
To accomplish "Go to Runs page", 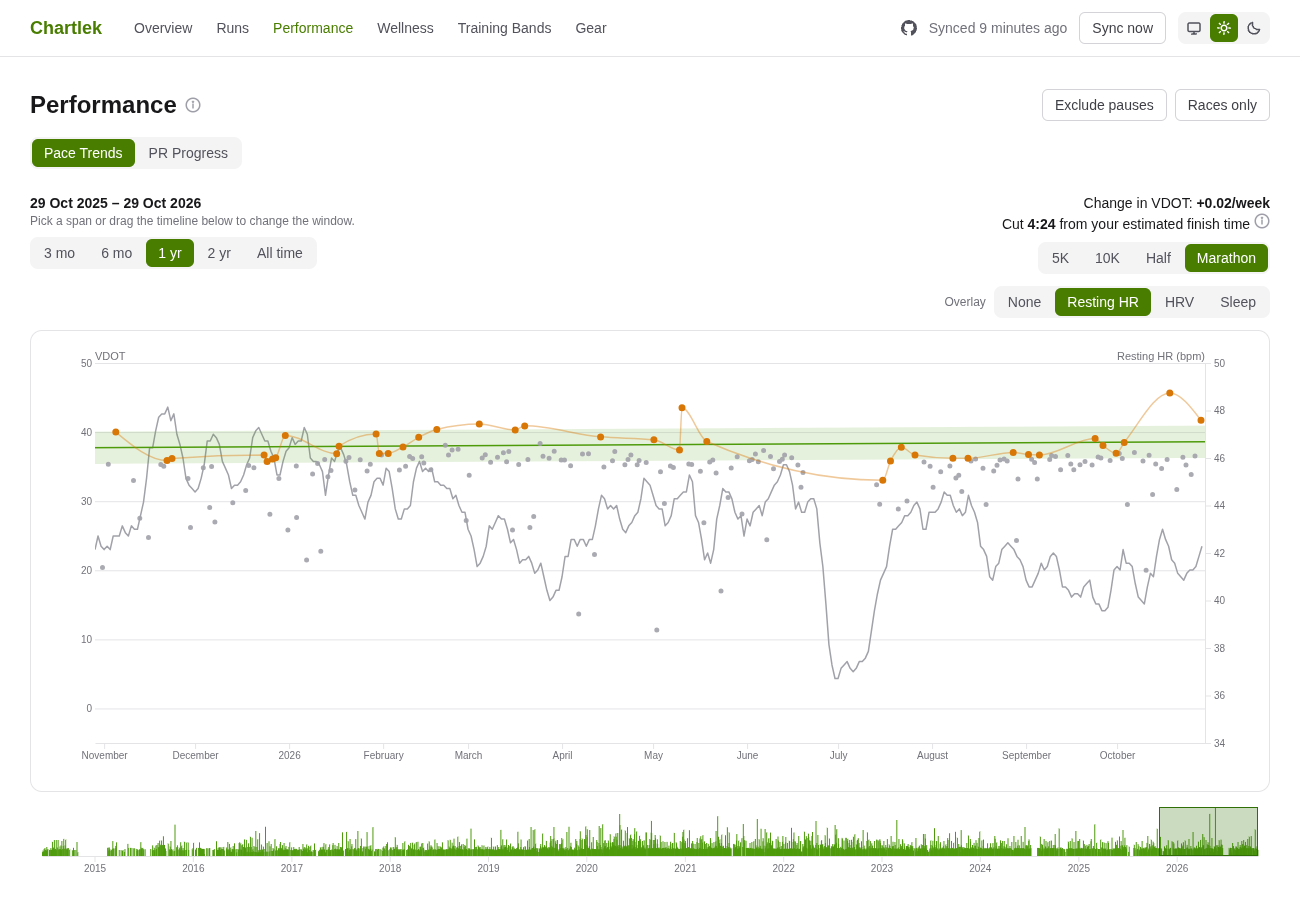I will click(x=233, y=28).
